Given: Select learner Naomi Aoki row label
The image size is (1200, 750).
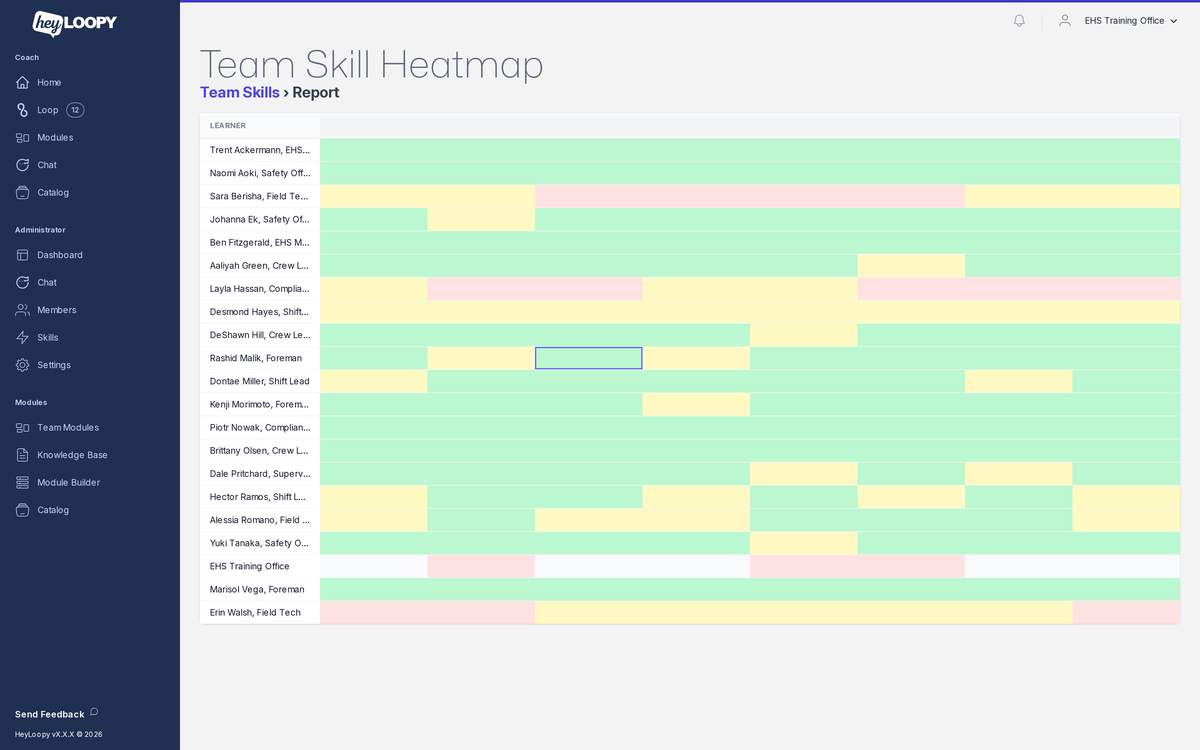Looking at the screenshot, I should click(x=260, y=173).
